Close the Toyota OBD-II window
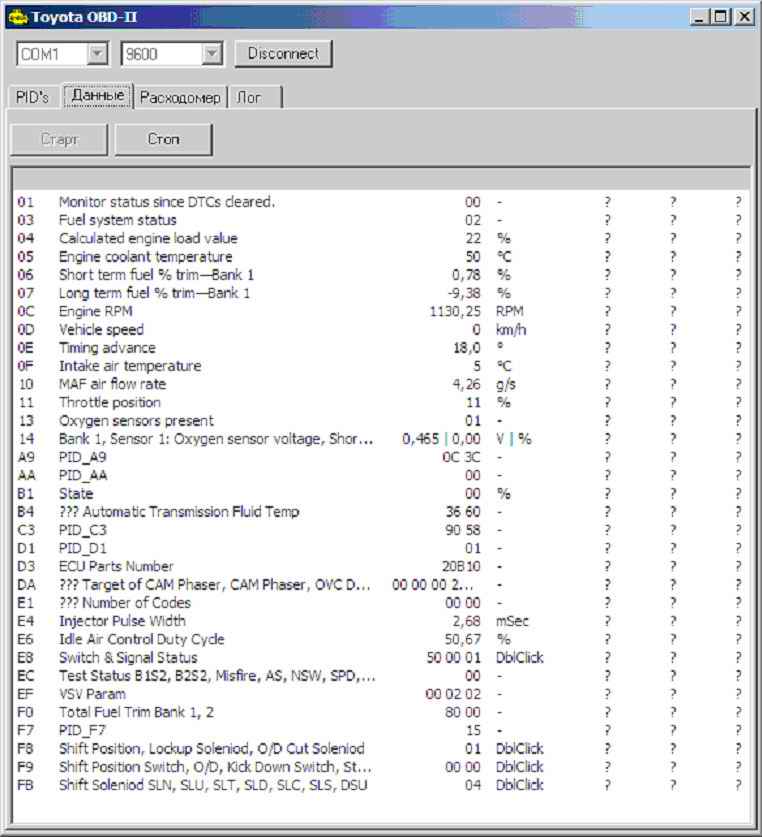The image size is (762, 837). pyautogui.click(x=744, y=17)
